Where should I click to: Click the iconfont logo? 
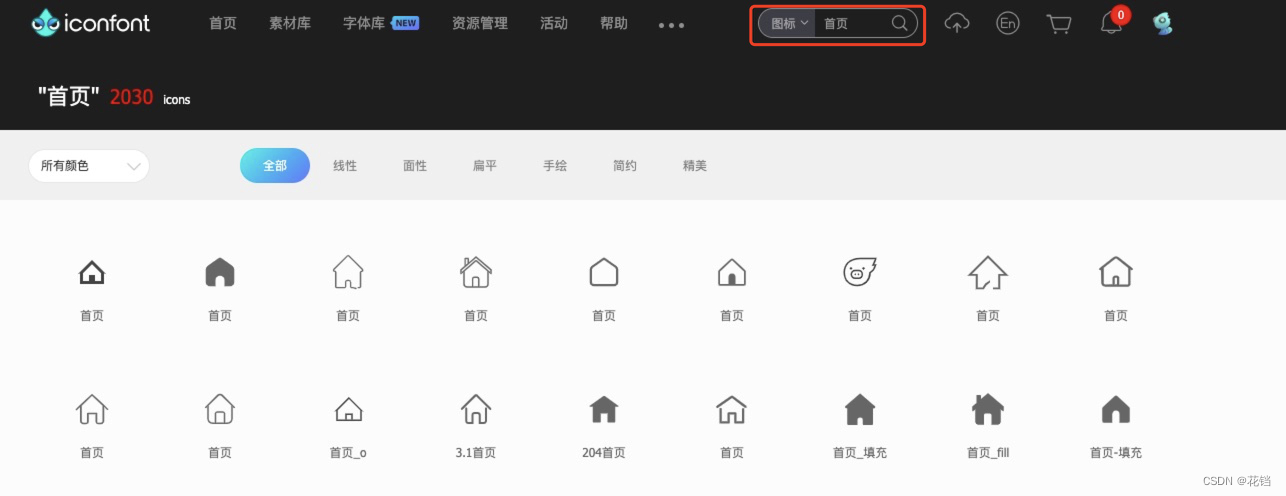(x=90, y=22)
